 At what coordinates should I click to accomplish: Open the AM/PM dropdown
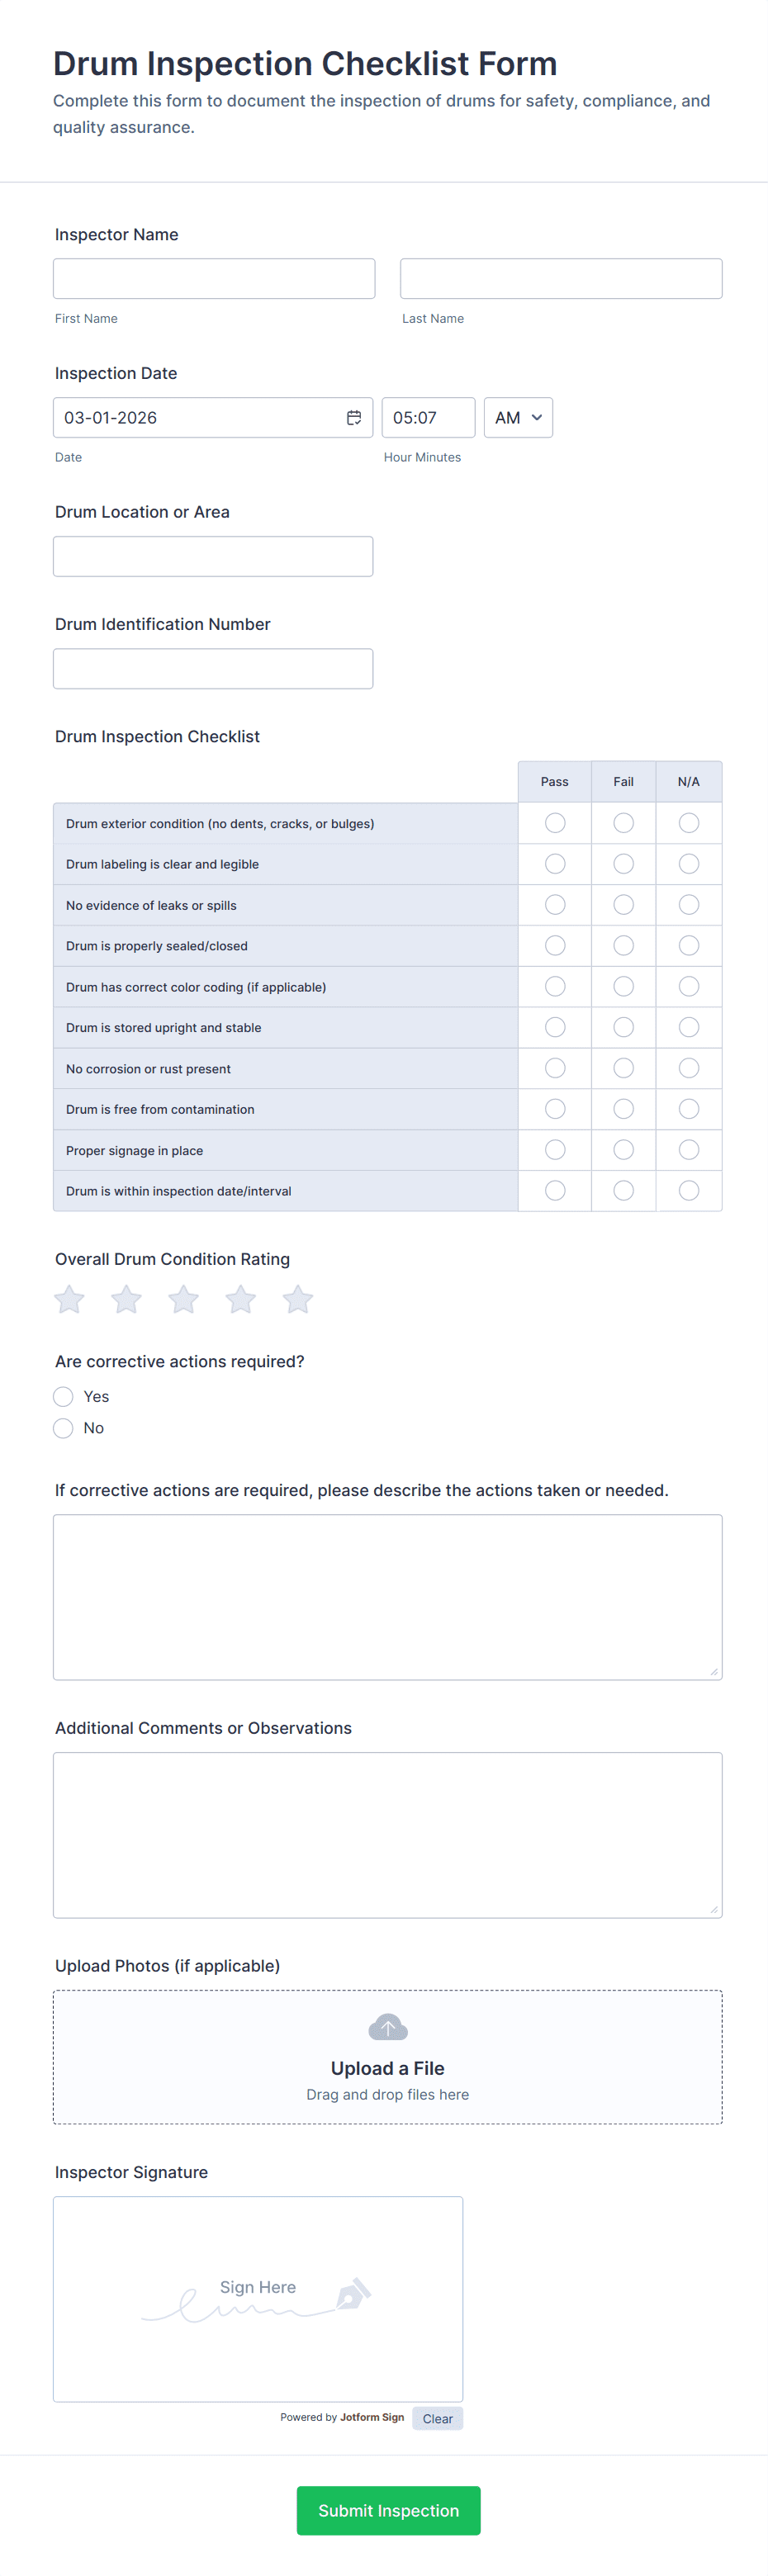pos(518,418)
